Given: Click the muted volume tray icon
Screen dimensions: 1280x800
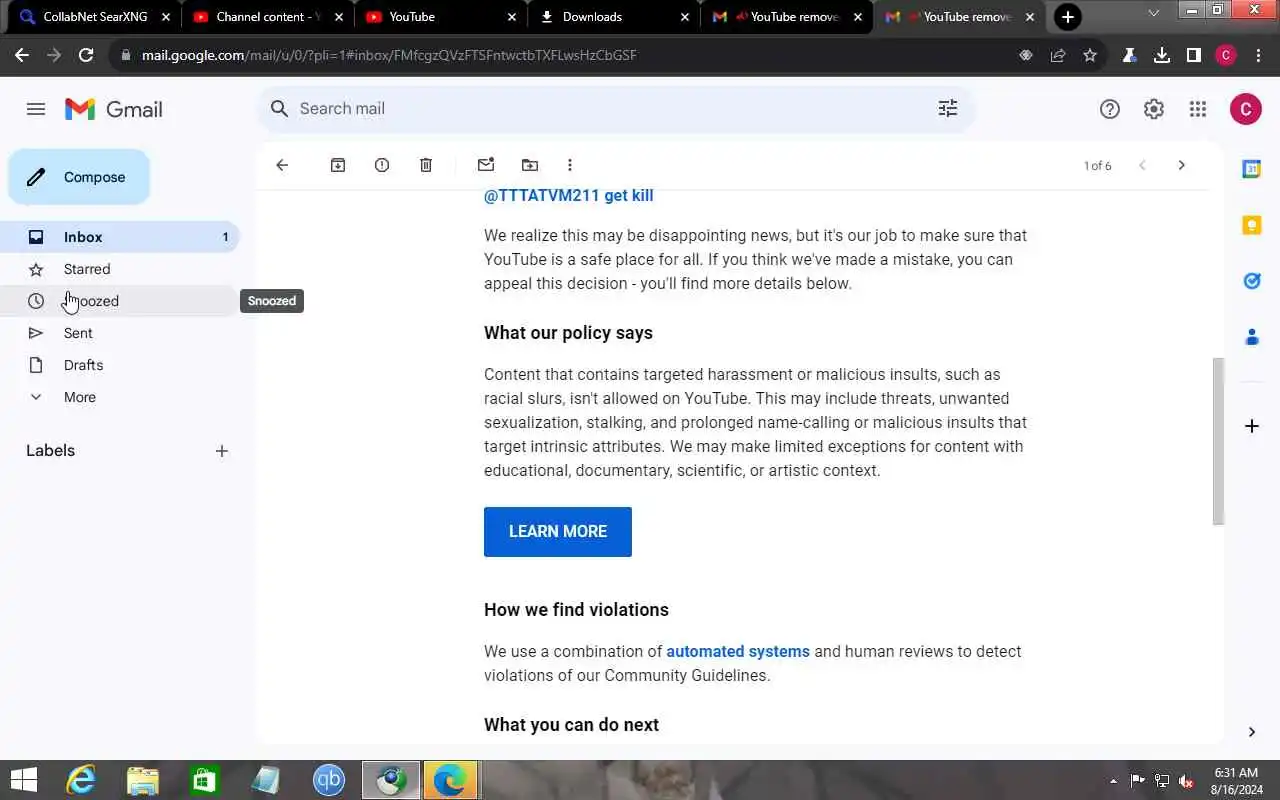Looking at the screenshot, I should [x=1186, y=781].
